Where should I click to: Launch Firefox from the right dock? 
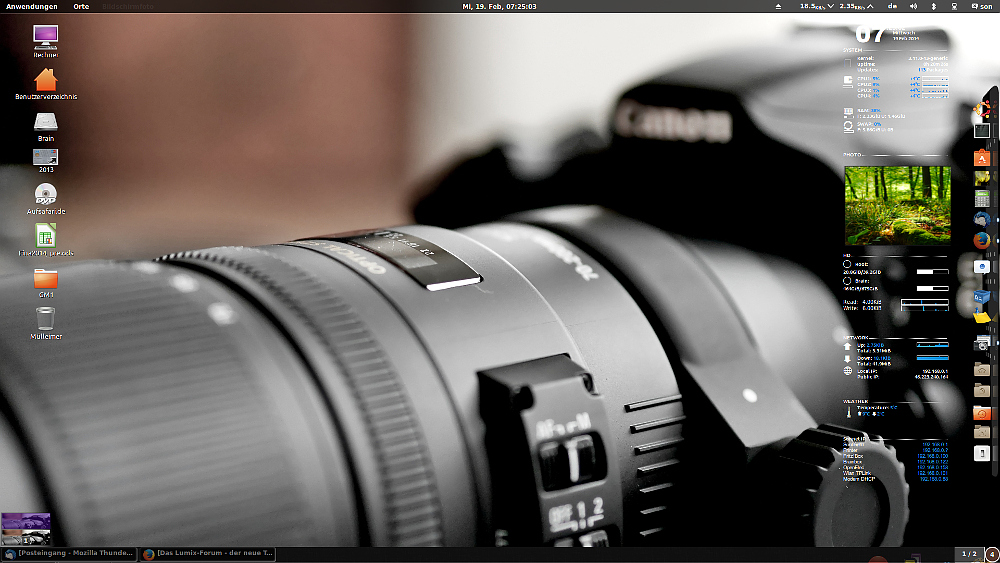(982, 240)
